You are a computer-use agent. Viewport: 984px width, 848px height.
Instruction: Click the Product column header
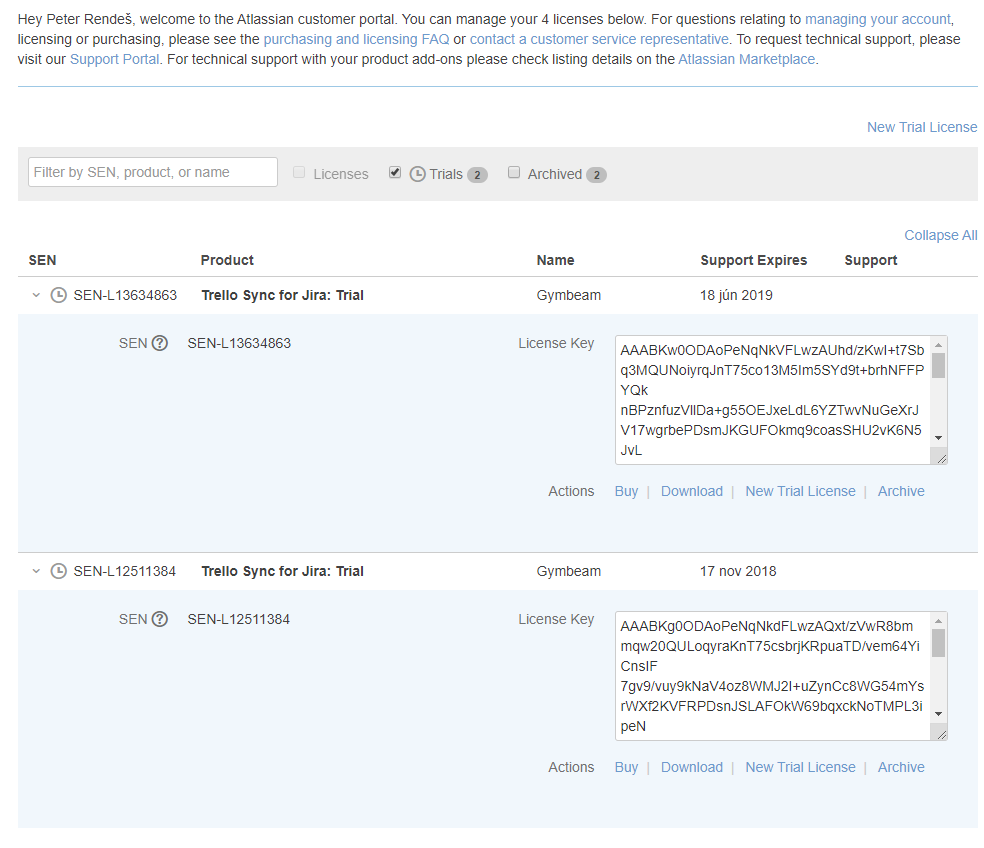click(x=227, y=260)
